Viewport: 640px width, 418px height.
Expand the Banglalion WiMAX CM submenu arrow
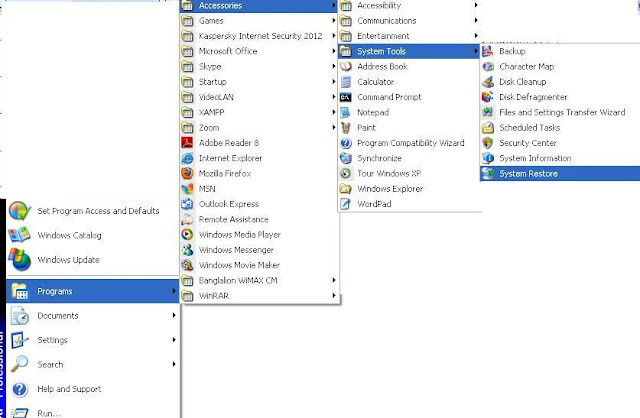pyautogui.click(x=334, y=280)
